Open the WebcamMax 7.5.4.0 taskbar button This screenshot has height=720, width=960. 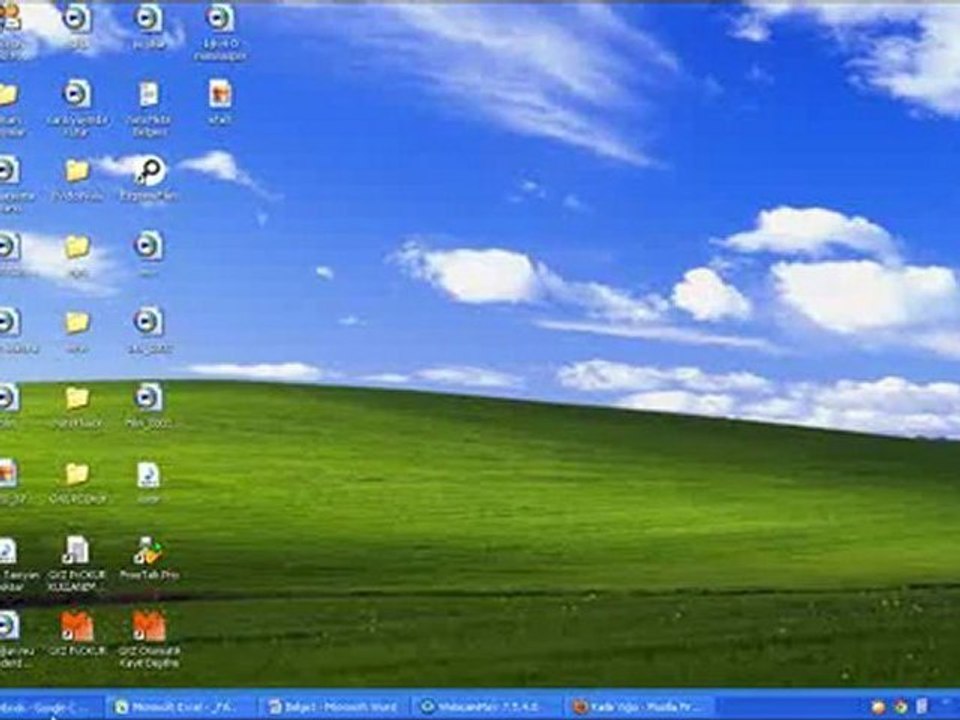pyautogui.click(x=487, y=707)
